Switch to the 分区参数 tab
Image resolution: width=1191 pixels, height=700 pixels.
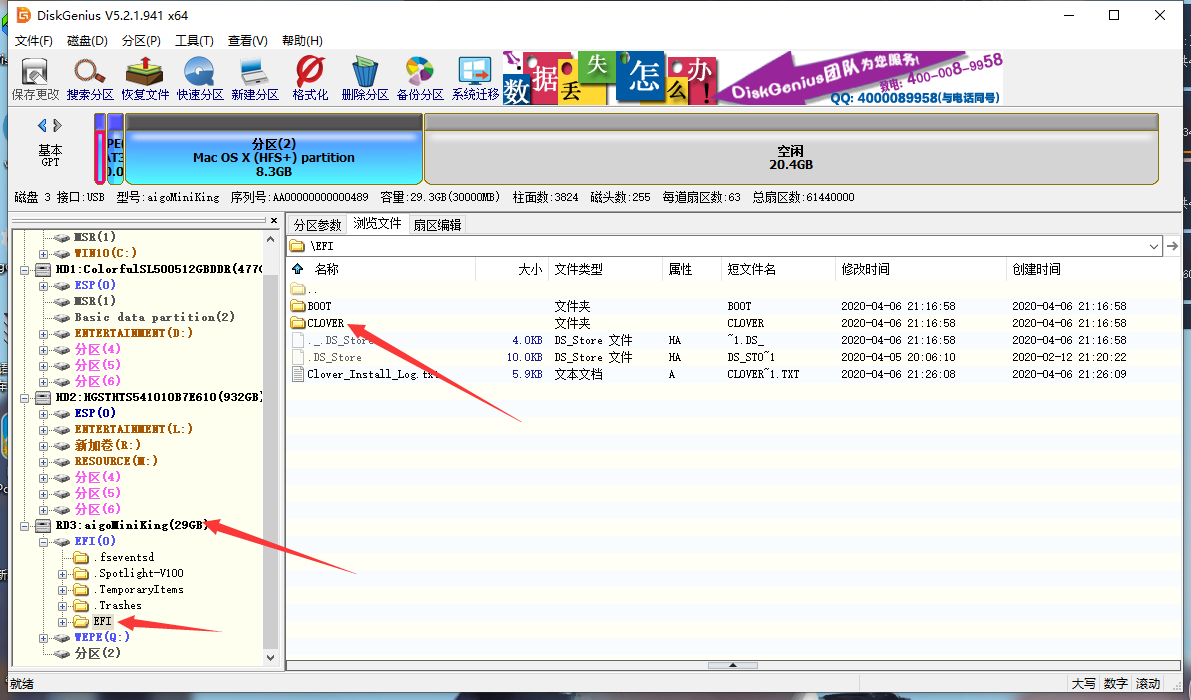click(x=317, y=225)
